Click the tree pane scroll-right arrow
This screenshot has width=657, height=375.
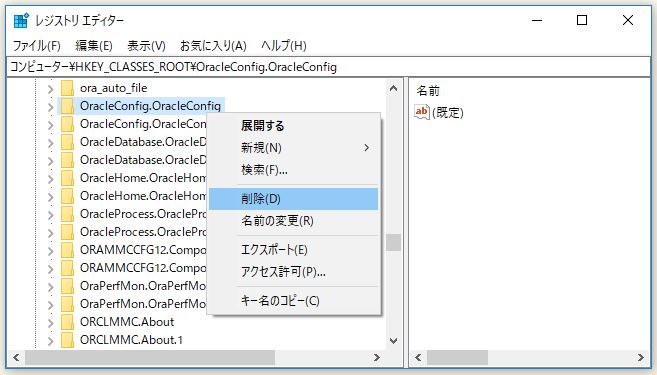click(377, 357)
